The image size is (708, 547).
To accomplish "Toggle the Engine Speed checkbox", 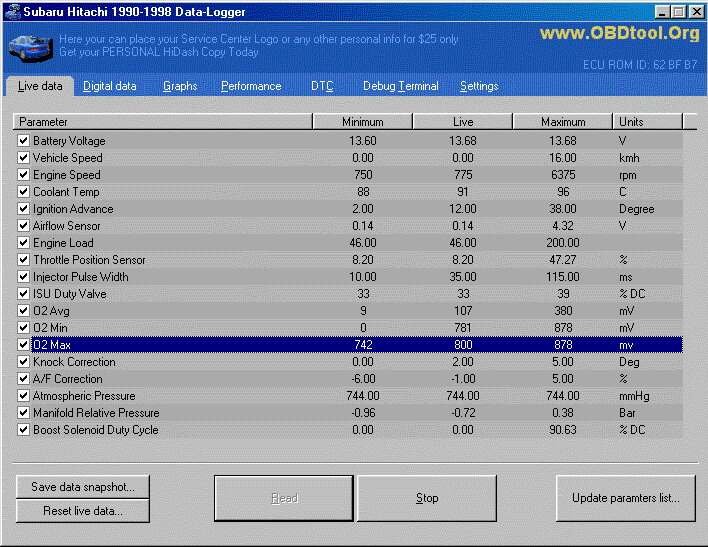I will click(23, 174).
